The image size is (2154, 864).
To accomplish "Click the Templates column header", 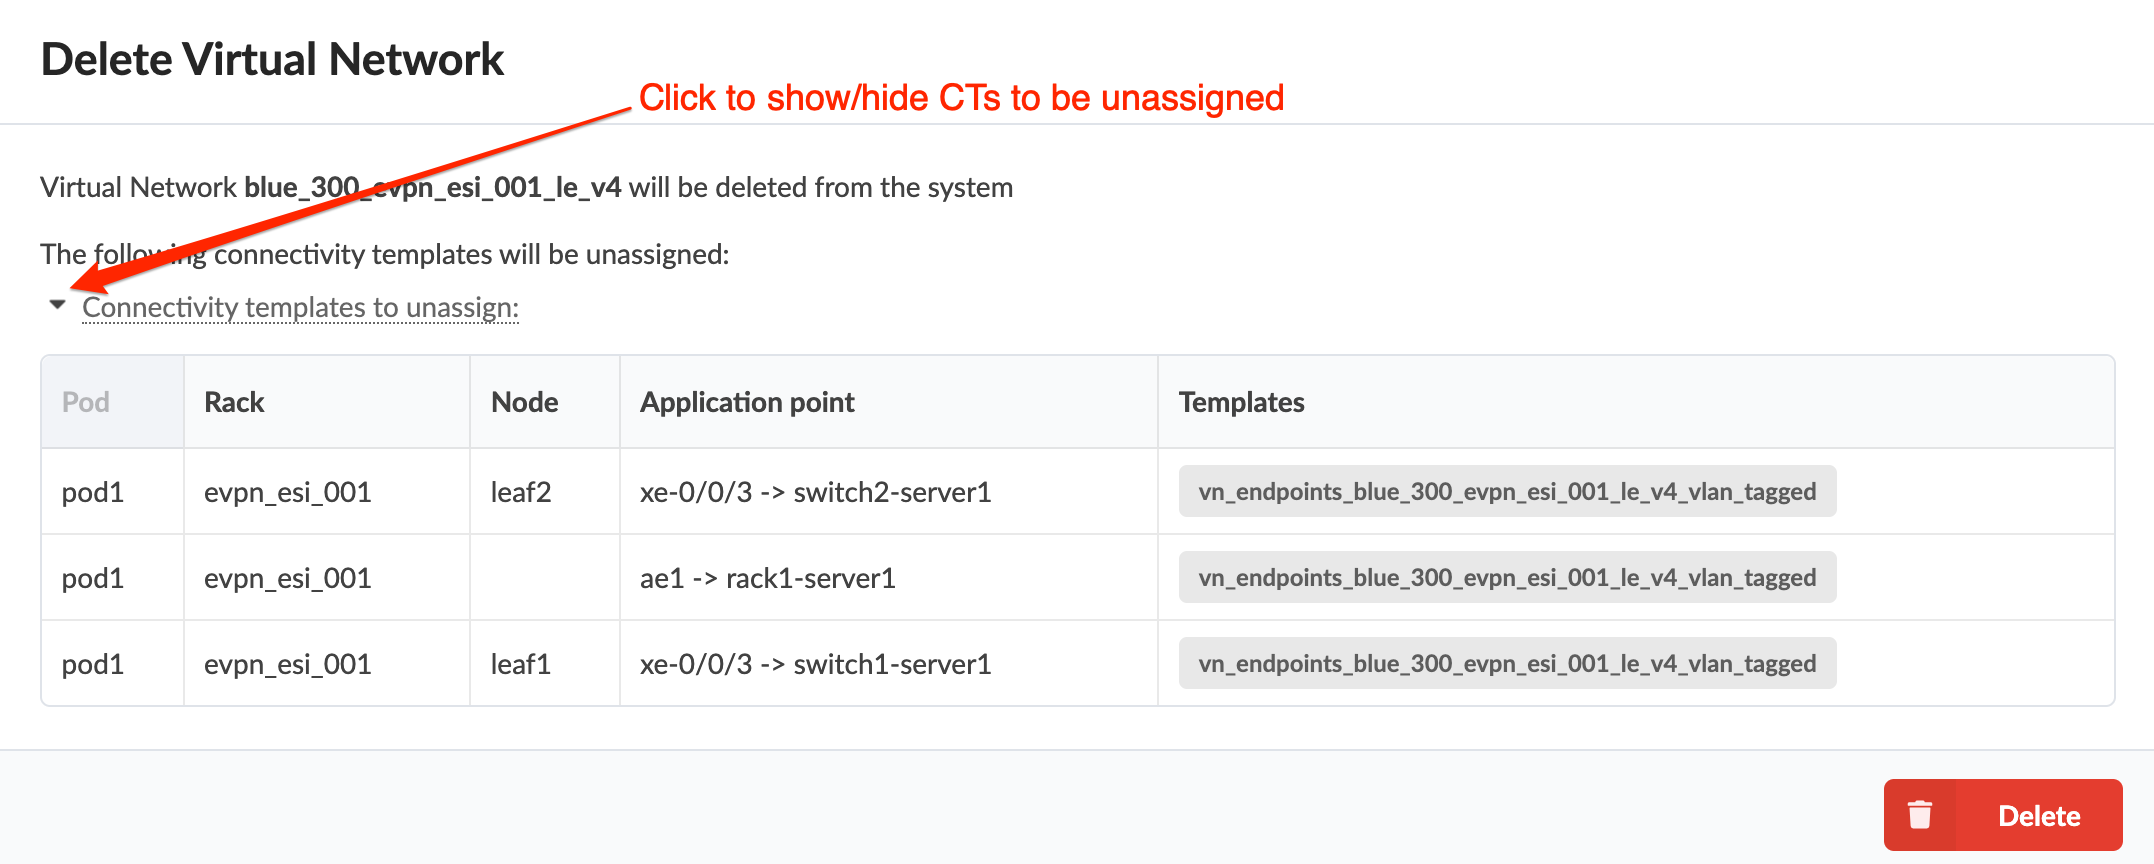I will pyautogui.click(x=1241, y=402).
